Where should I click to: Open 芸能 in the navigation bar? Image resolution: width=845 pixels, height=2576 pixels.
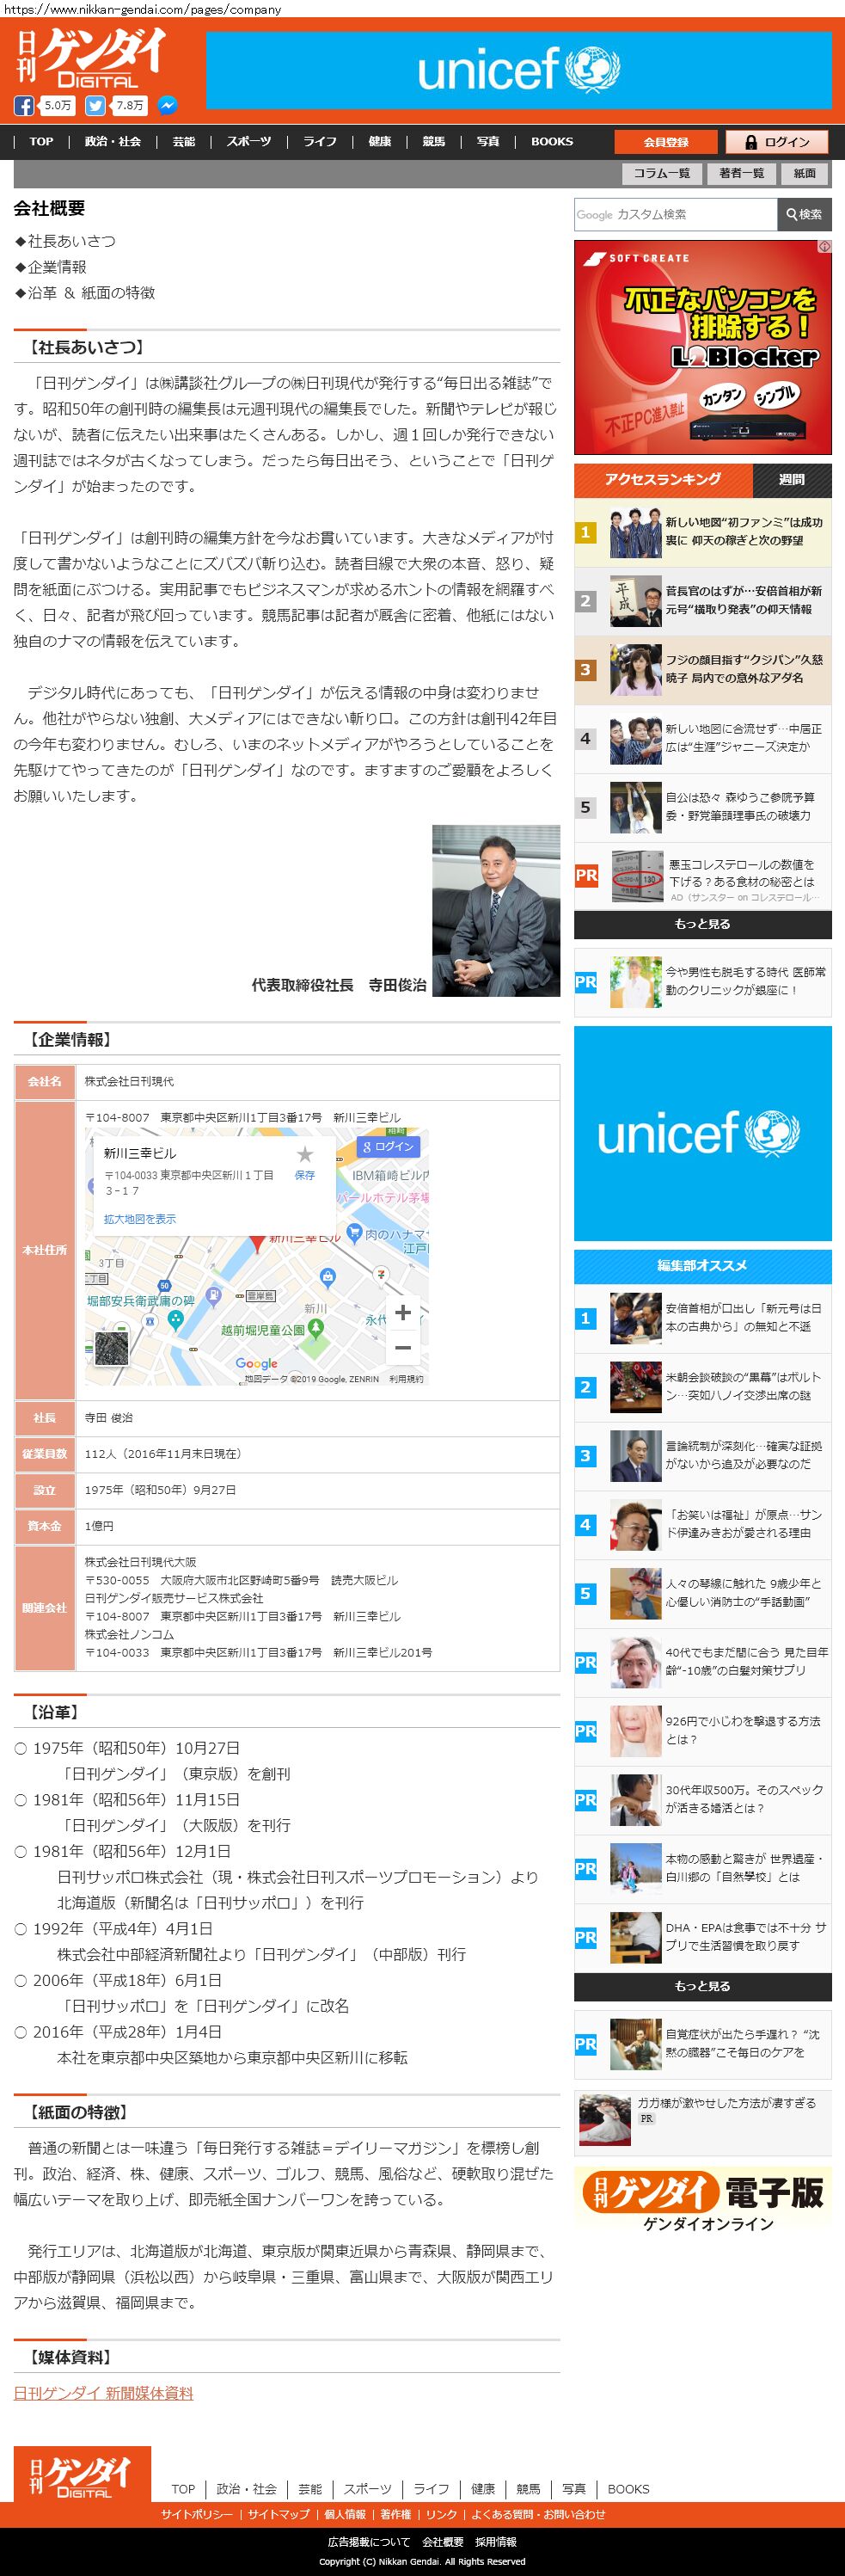coord(184,141)
